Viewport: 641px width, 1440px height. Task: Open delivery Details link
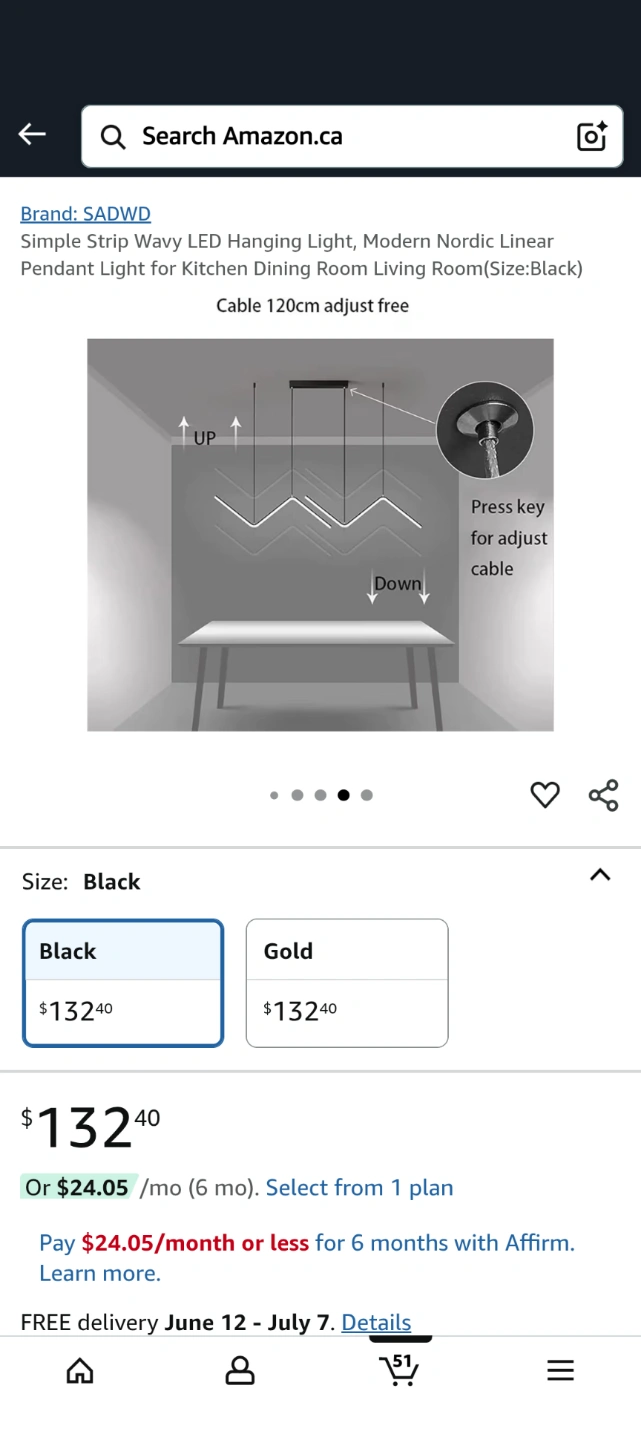click(x=376, y=1323)
